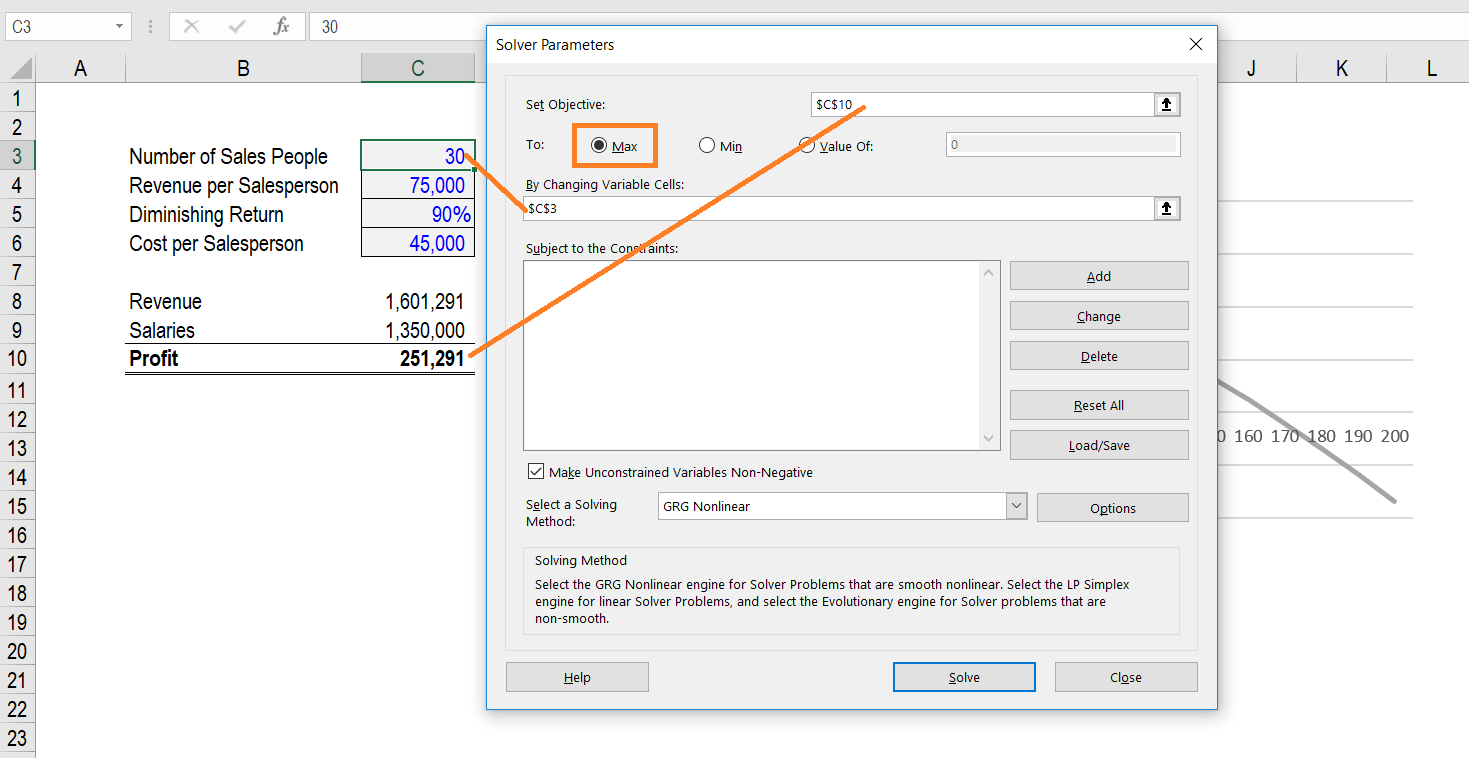Screen dimensions: 1469x758
Task: Click the Load/Save button
Action: click(1099, 445)
